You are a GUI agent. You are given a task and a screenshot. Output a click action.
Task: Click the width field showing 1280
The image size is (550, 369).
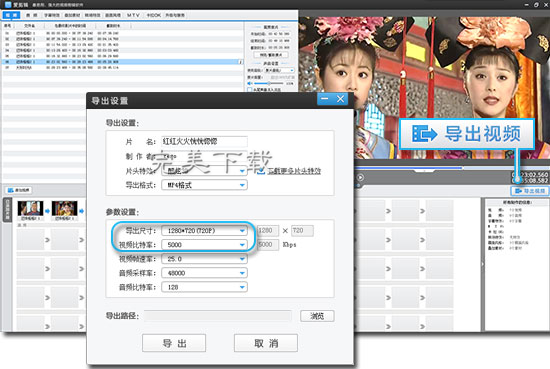[268, 230]
